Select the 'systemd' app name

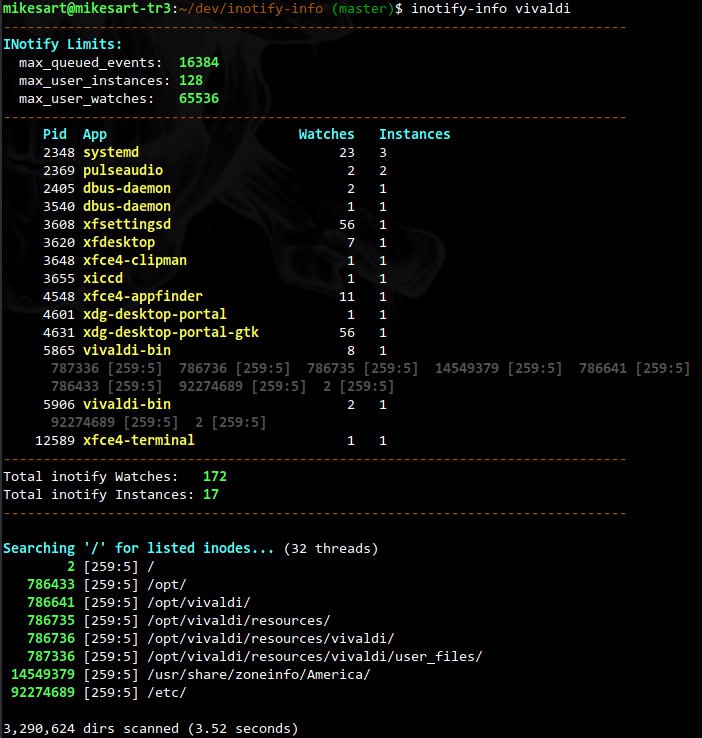111,152
